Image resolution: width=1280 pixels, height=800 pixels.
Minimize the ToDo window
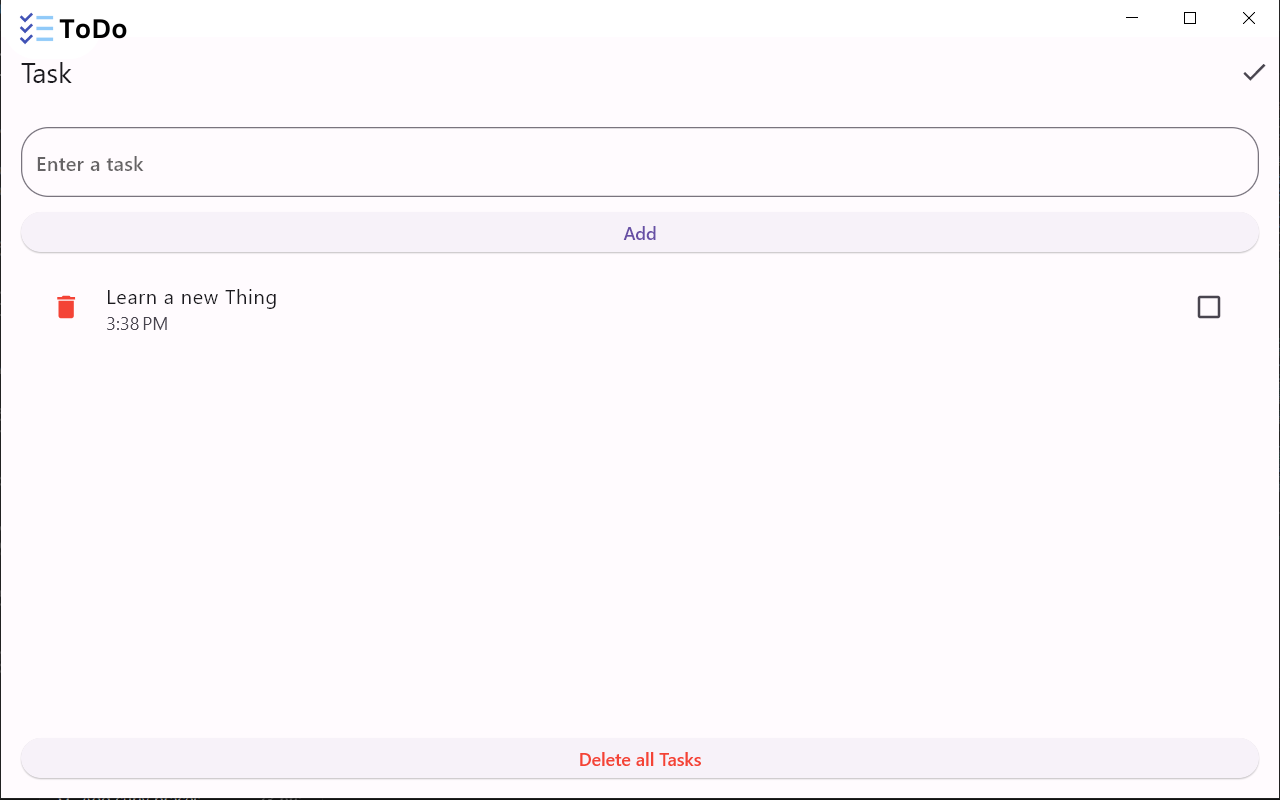(x=1132, y=18)
